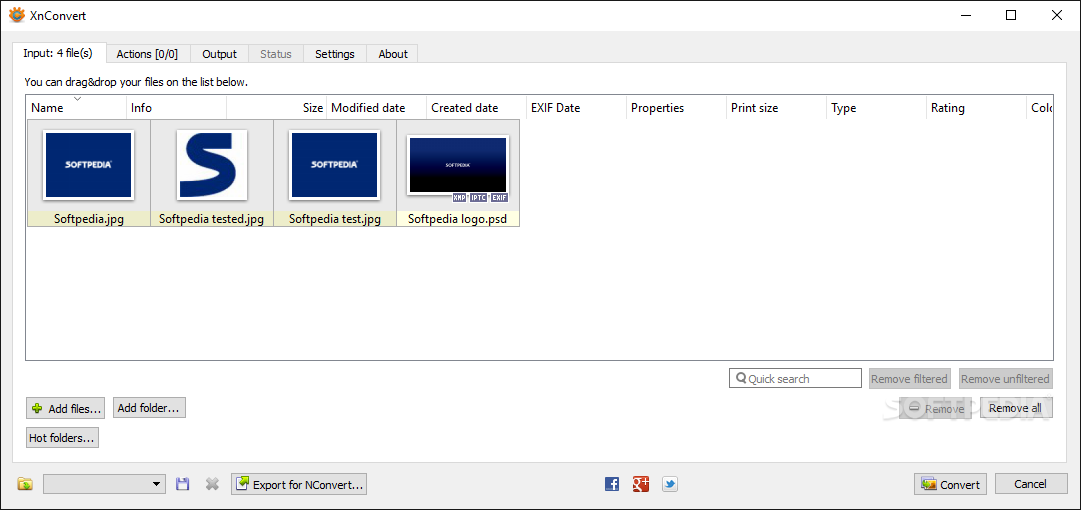Save the script with the floppy disk icon
The width and height of the screenshot is (1081, 510).
[x=183, y=484]
